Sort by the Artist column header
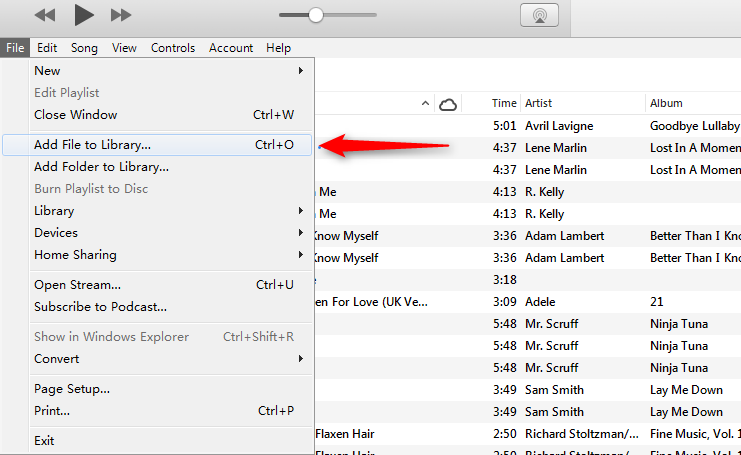 pos(538,103)
